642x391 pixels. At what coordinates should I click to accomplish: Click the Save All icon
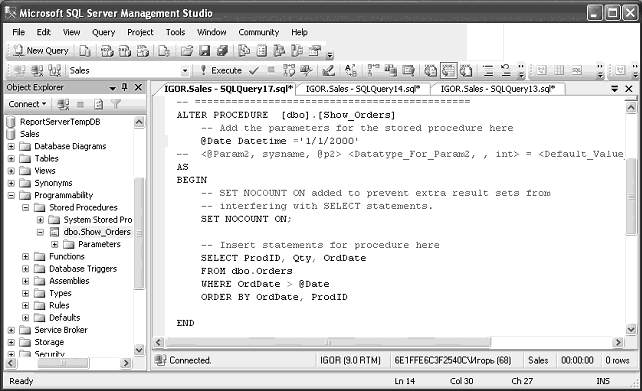222,51
